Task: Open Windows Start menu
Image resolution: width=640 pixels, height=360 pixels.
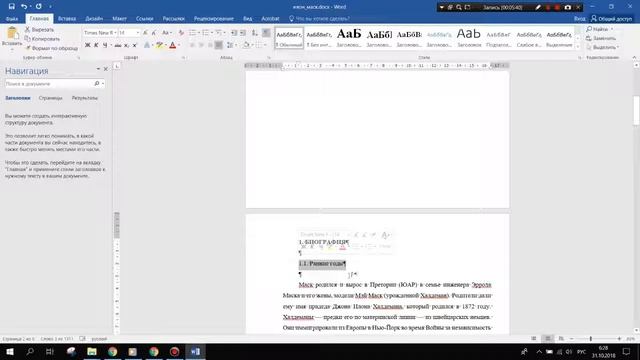Action: (x=10, y=351)
